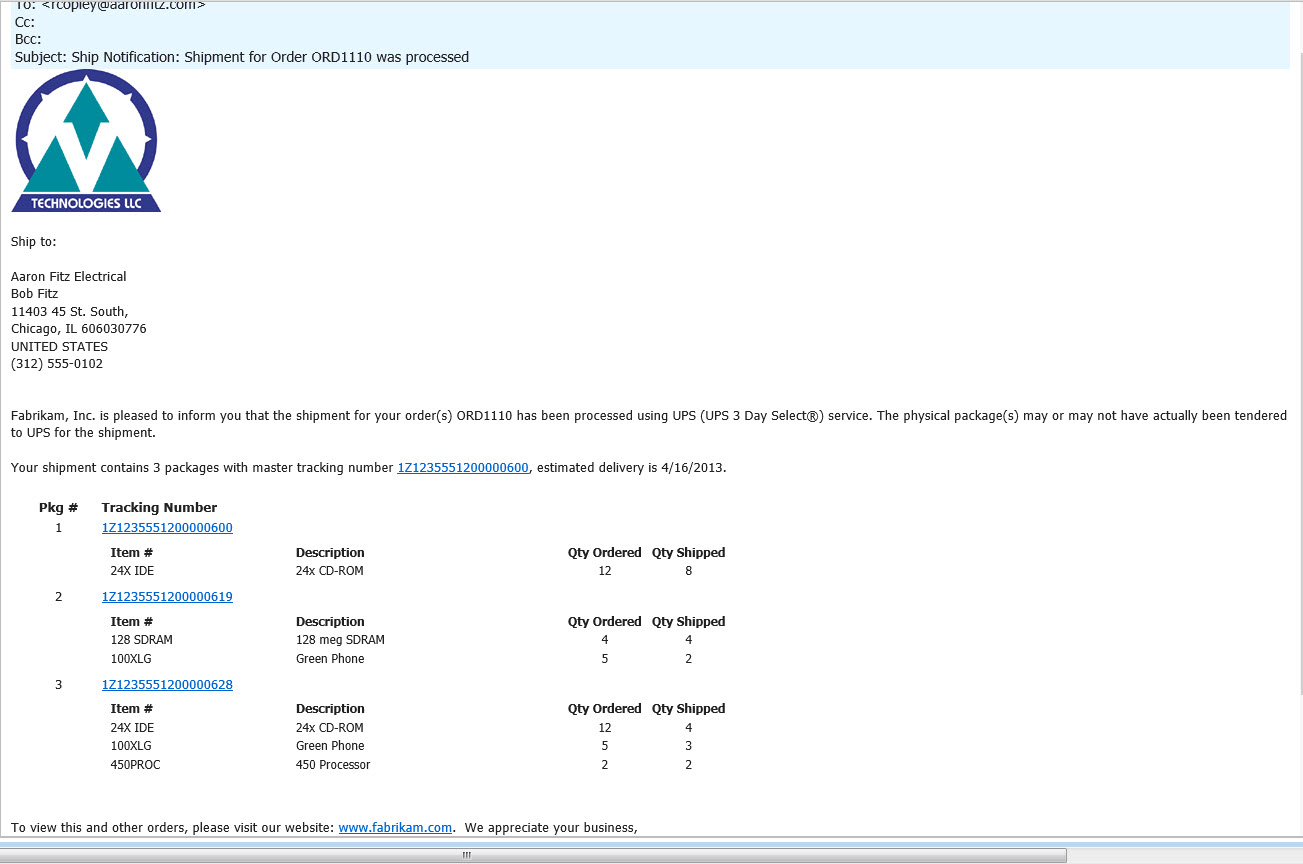The image size is (1303, 864).
Task: Click '24x CD-ROM' description in package 1
Action: pos(330,571)
